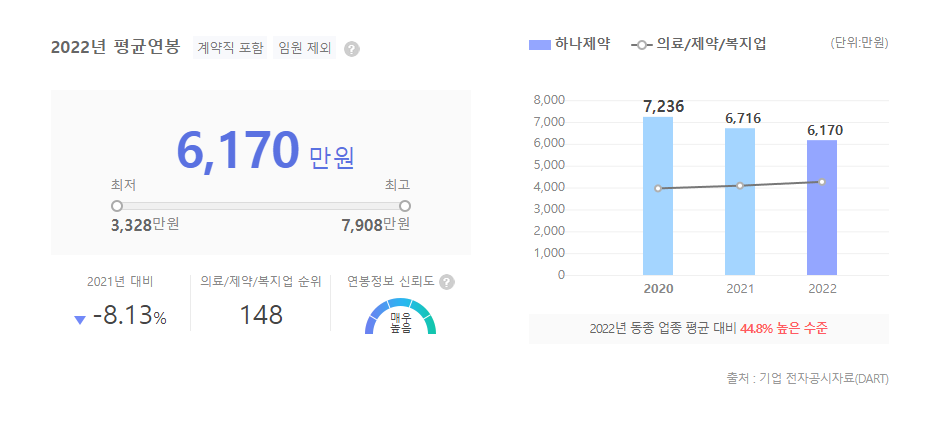Toggle 하나제약 legend swatch
Viewport: 948px width, 431px height.
tap(540, 45)
